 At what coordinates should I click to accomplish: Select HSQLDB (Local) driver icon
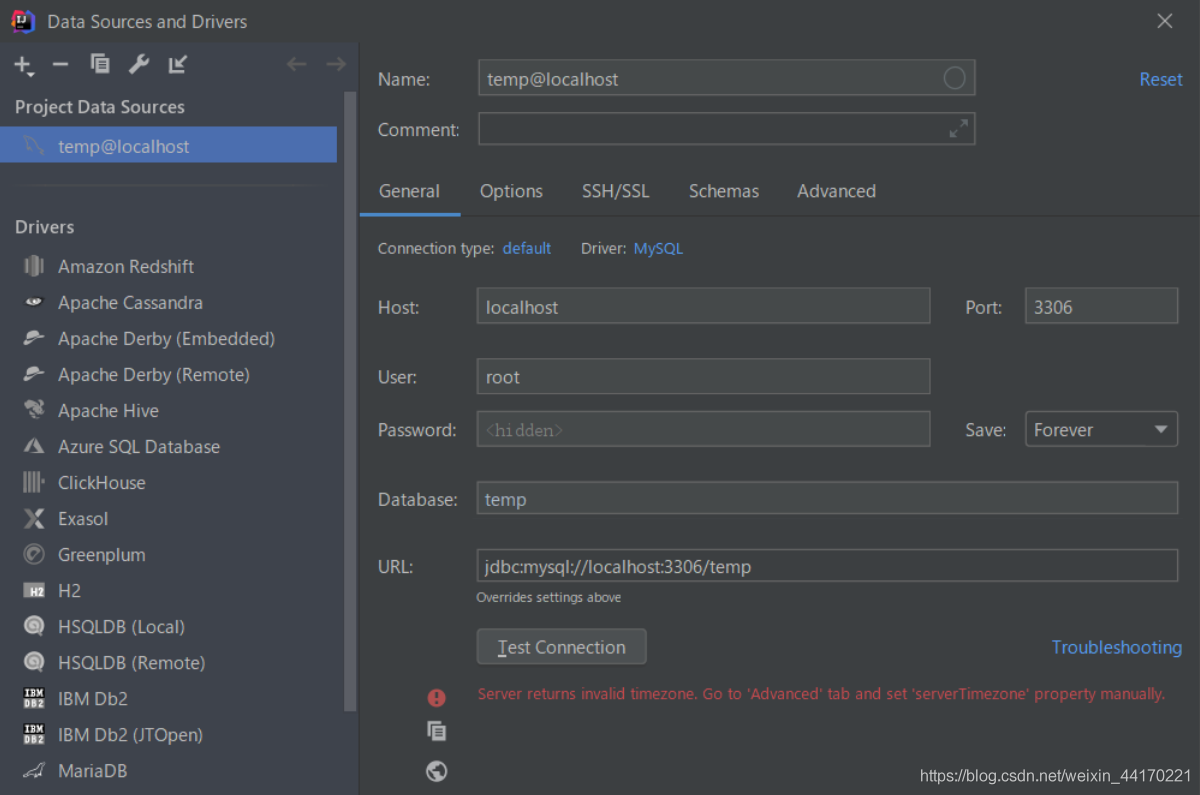coord(34,626)
